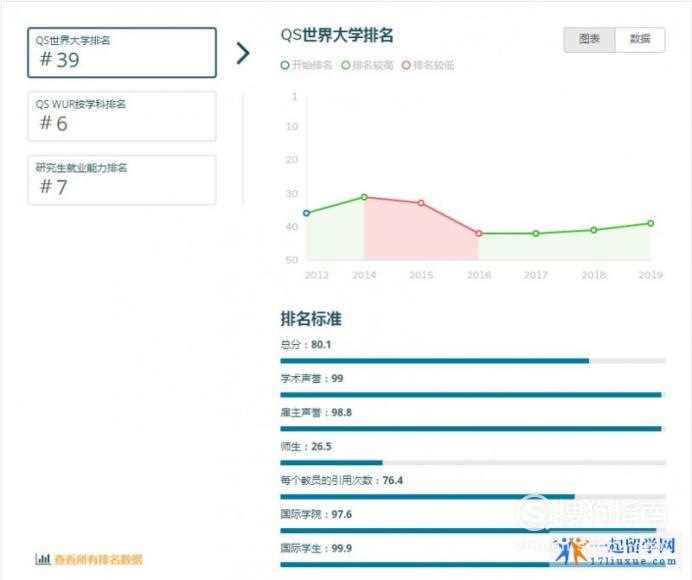Open the 查看所有排名数据 link
This screenshot has height=580, width=692.
point(98,560)
